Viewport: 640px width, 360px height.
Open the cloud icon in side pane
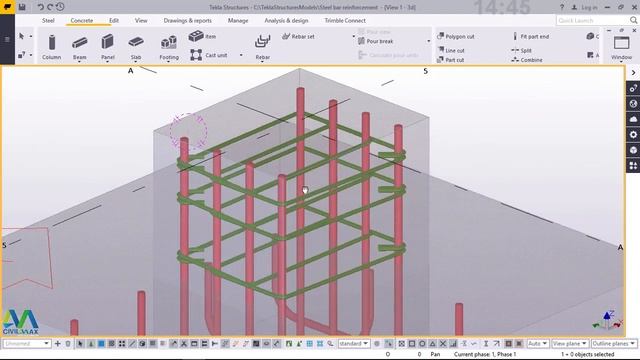(x=633, y=119)
